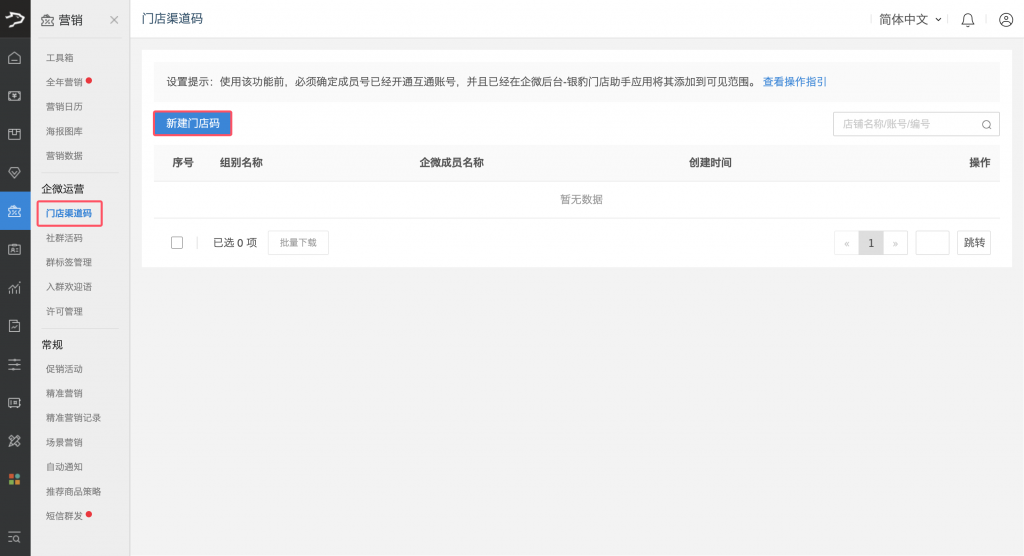Viewport: 1024px width, 556px height.
Task: Open the notification bell icon
Action: (967, 19)
